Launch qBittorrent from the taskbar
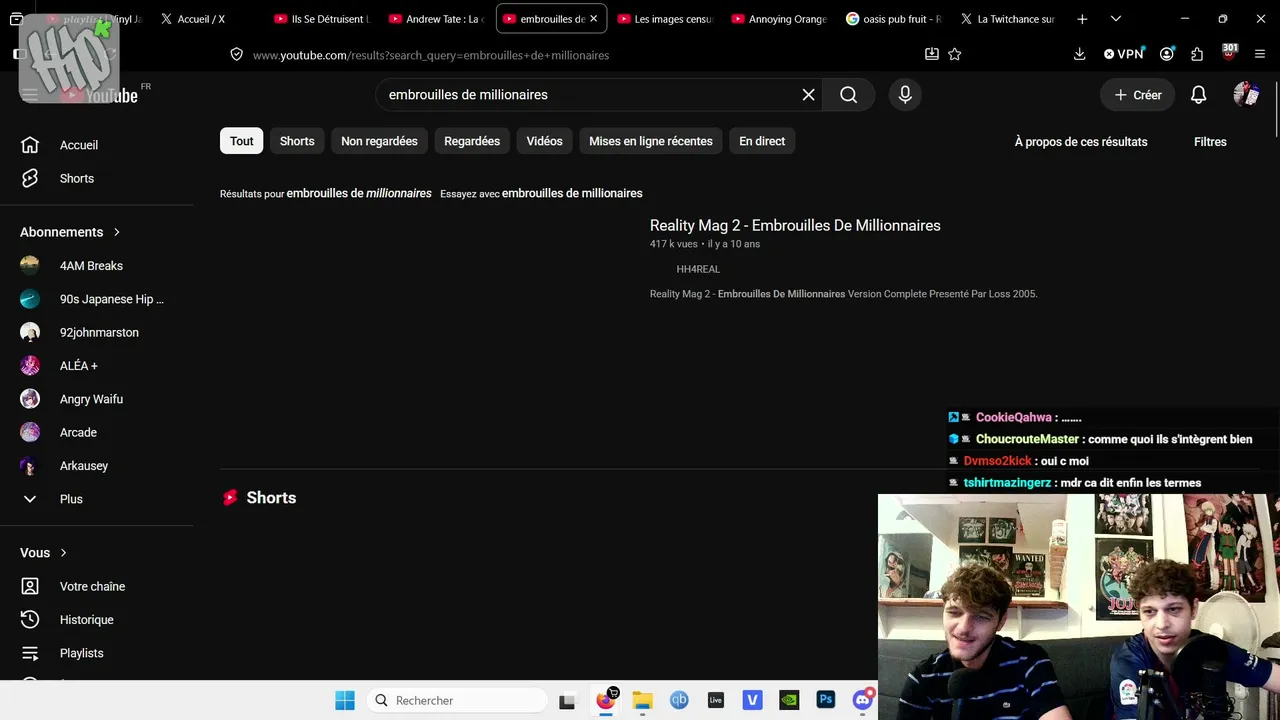The image size is (1280, 720). pyautogui.click(x=679, y=700)
